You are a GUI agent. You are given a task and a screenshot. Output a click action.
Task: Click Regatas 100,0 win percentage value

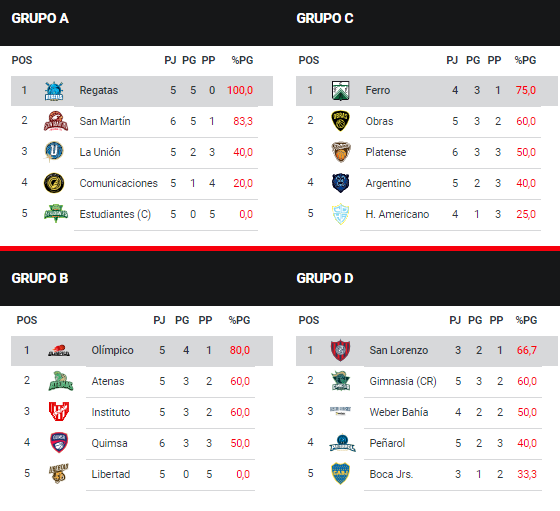pos(240,90)
